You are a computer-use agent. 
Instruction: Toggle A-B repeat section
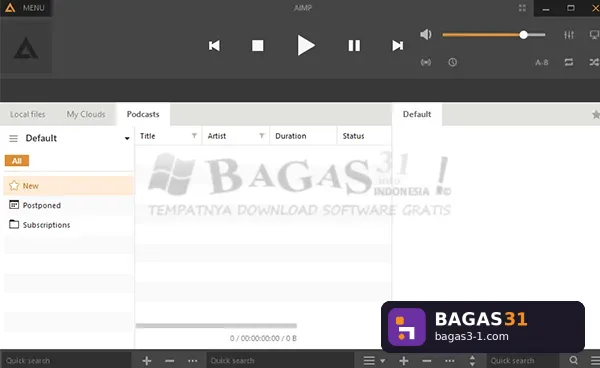541,62
